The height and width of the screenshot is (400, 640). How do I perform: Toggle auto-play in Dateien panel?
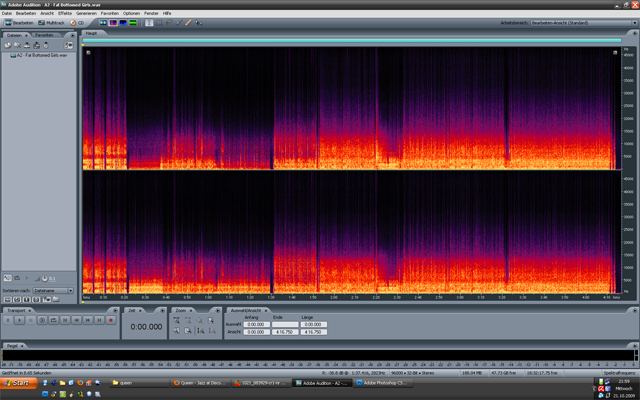7,278
